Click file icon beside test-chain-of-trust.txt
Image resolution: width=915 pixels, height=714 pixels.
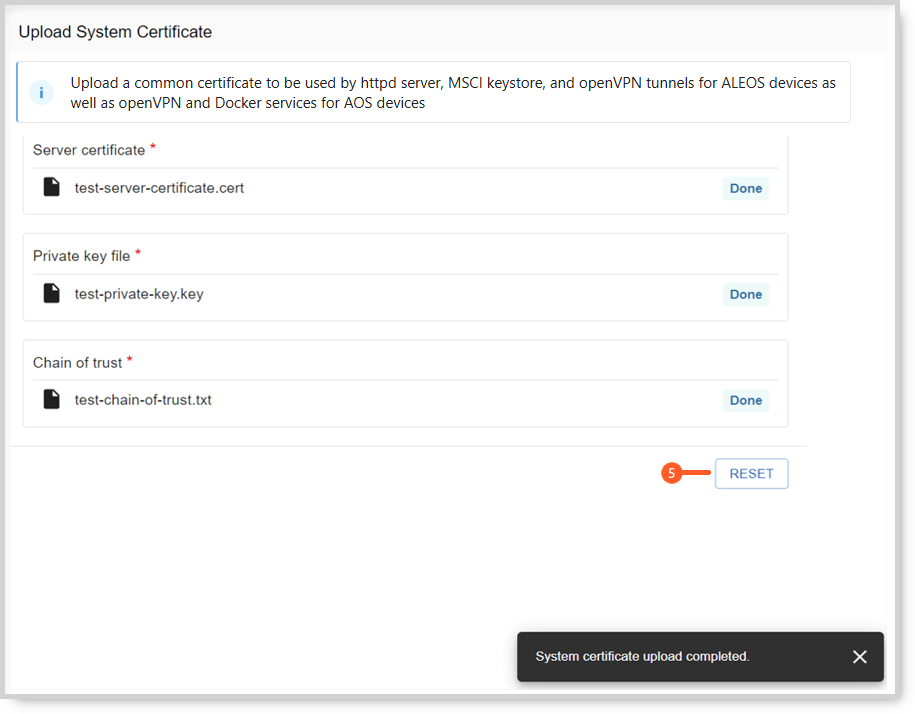[x=52, y=400]
